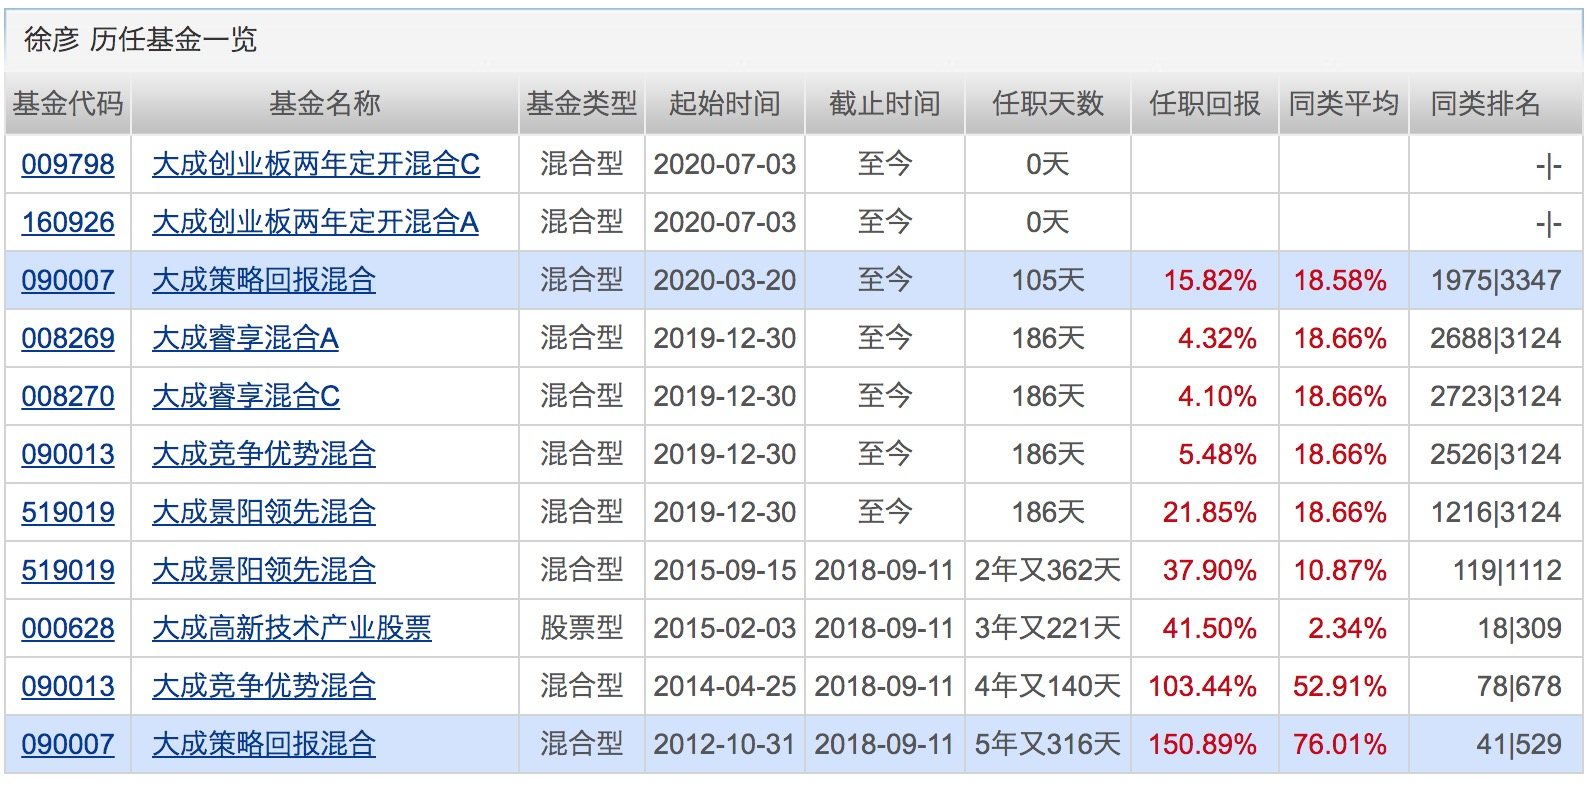Open 大成创业板两年定开混合C fund page

pyautogui.click(x=316, y=164)
